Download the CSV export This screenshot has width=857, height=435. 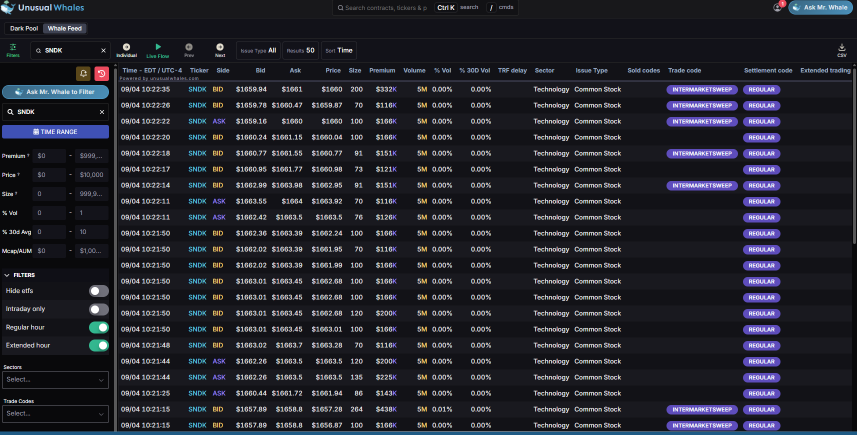point(842,50)
